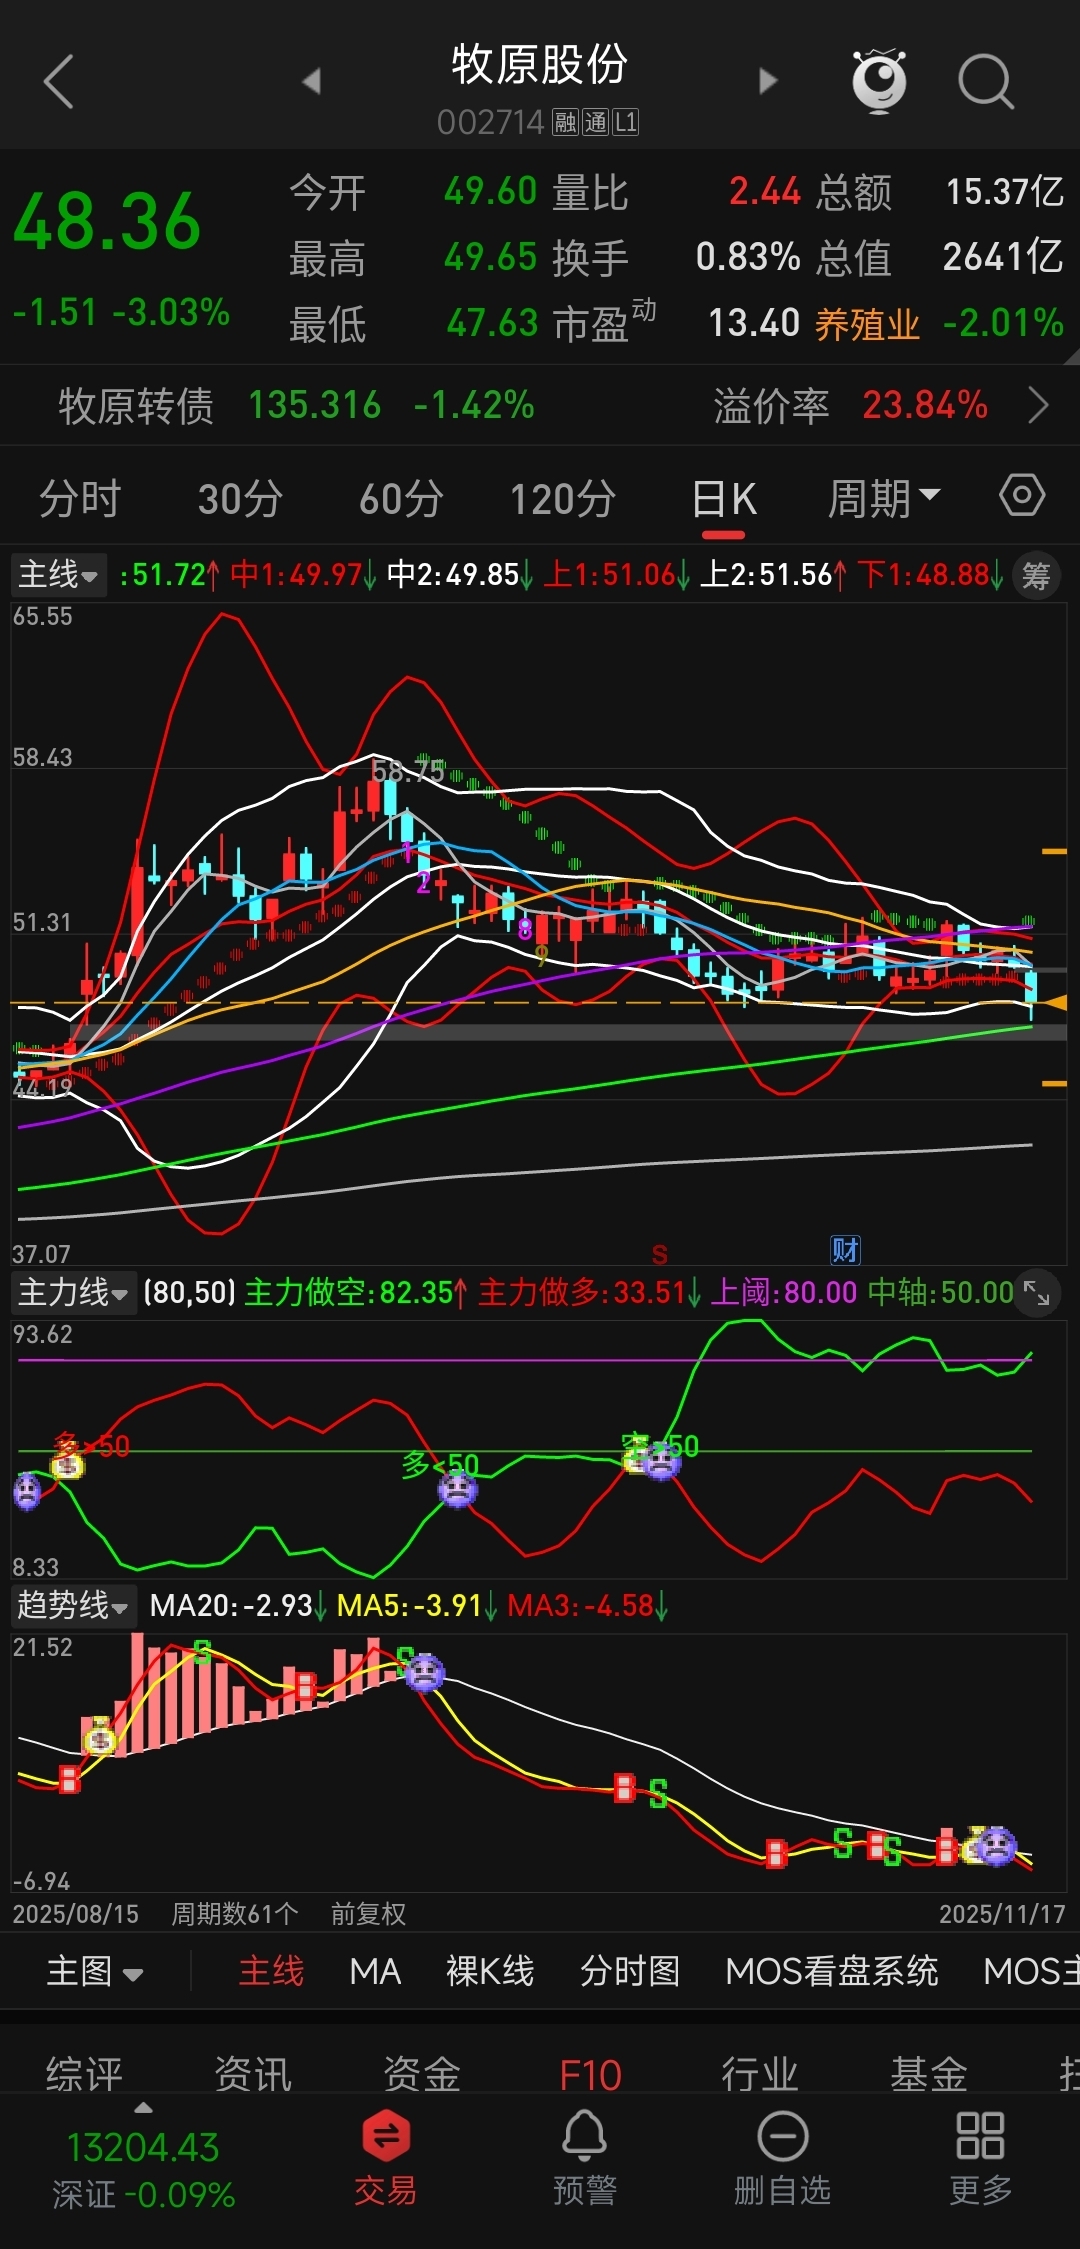Open the robot assistant icon
1080x2249 pixels.
(879, 80)
